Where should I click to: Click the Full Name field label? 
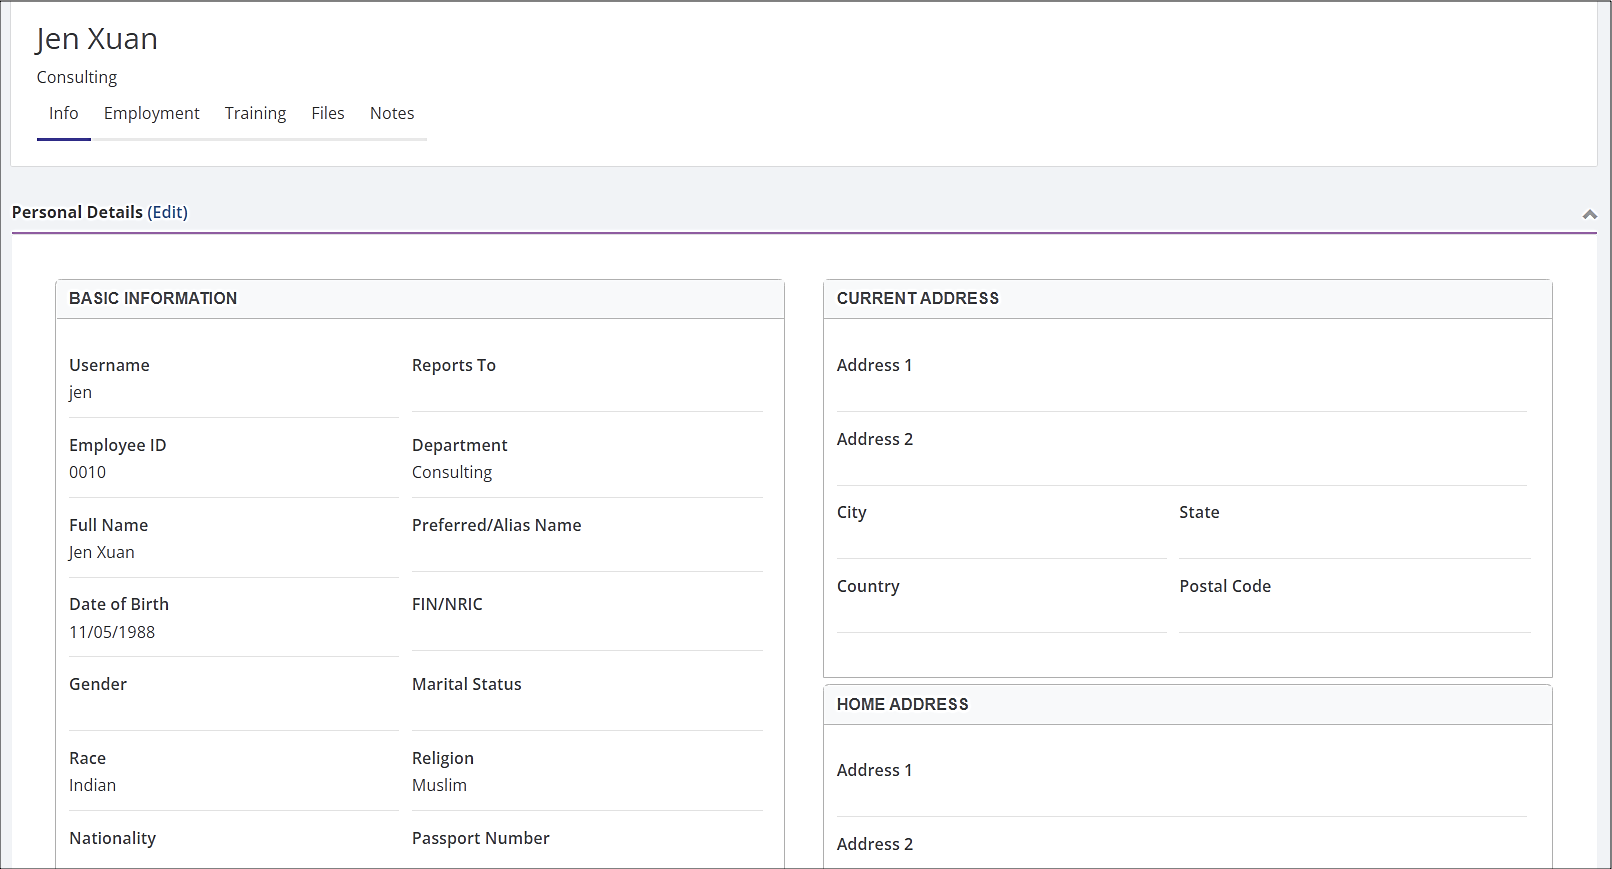109,525
